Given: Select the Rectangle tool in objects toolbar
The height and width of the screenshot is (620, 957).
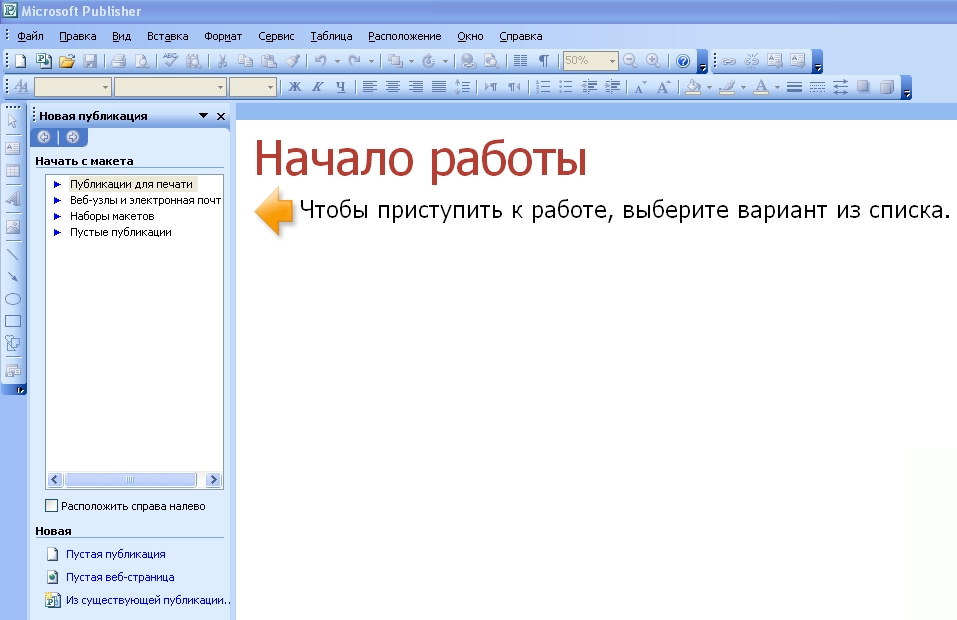Looking at the screenshot, I should (12, 321).
